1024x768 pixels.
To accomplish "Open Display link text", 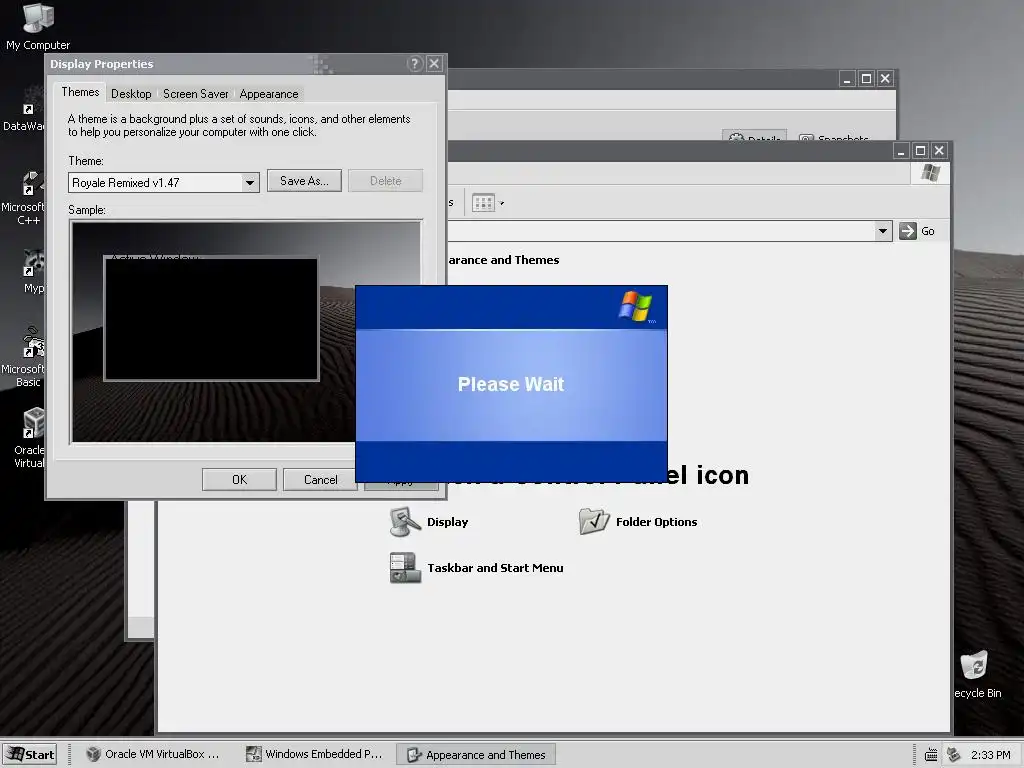I will click(x=447, y=522).
